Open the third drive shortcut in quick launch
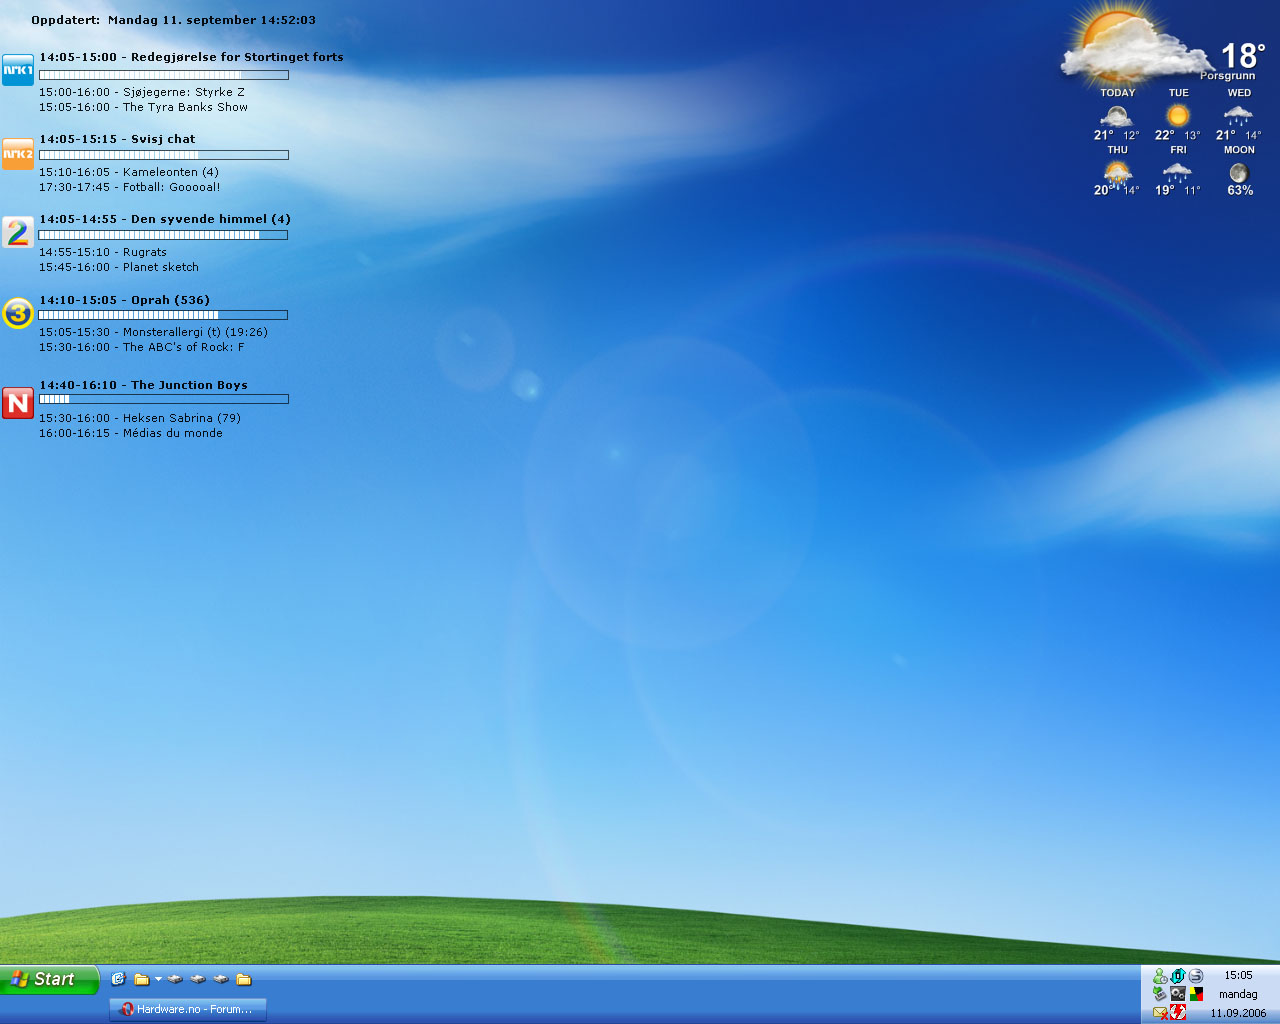 tap(221, 979)
